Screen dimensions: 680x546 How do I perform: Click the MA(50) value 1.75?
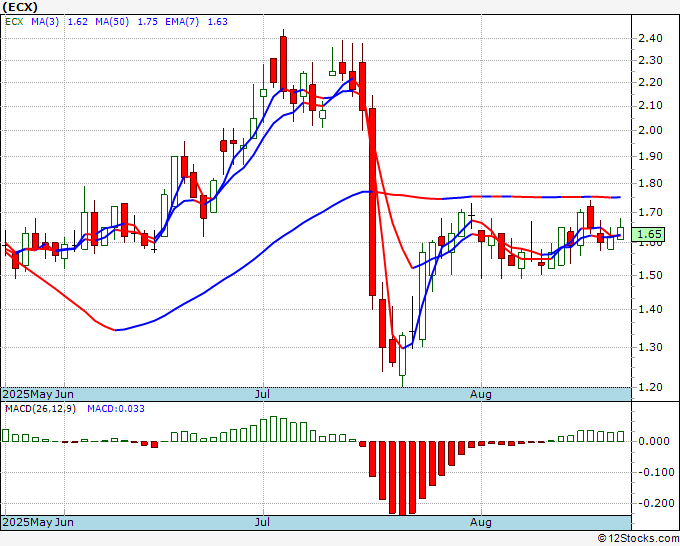pos(147,22)
